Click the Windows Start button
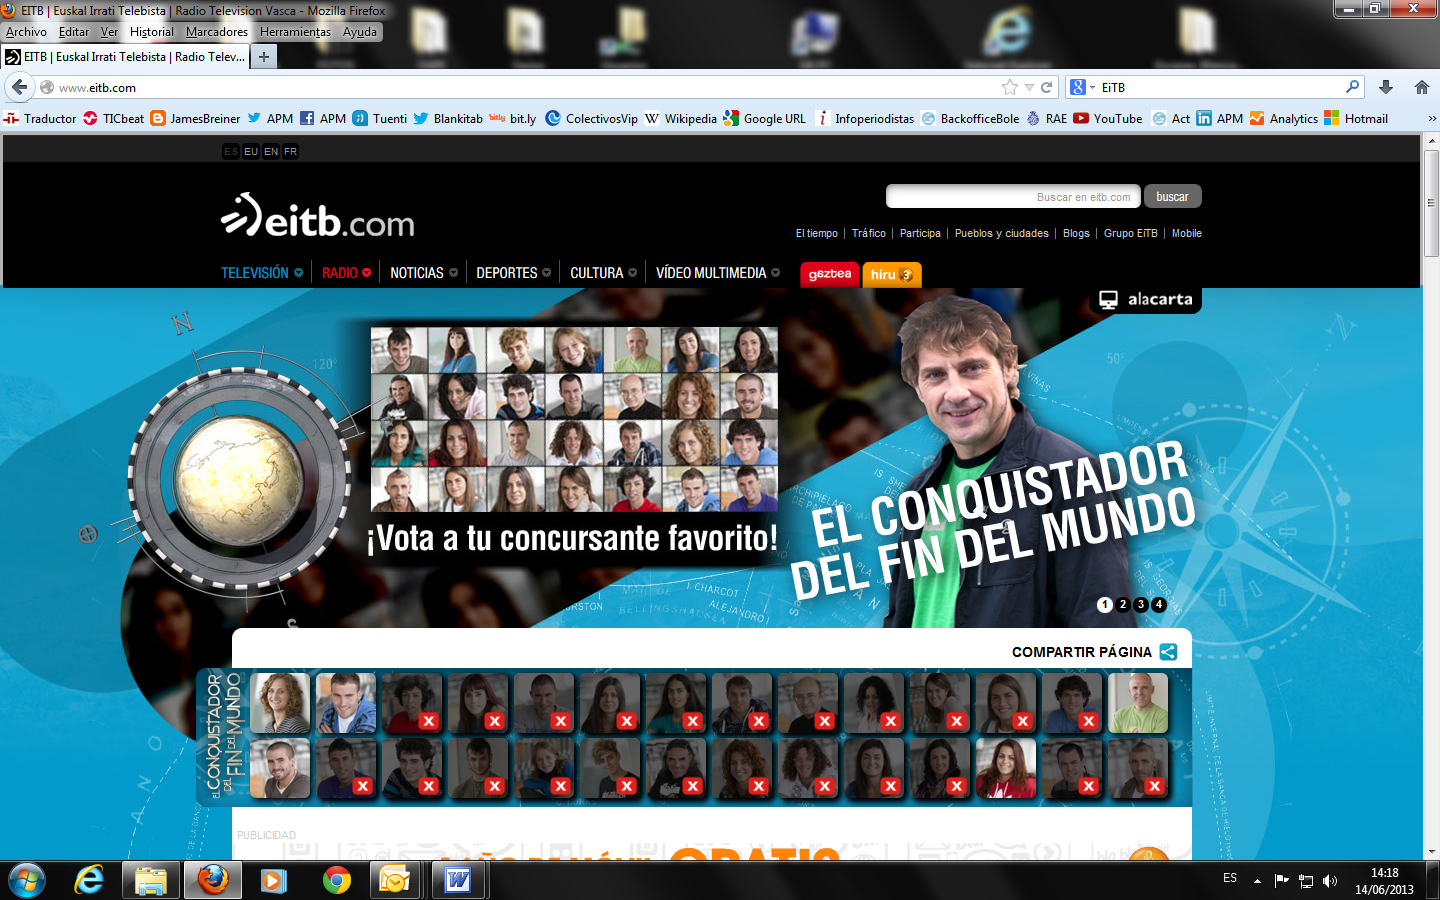The image size is (1440, 900). point(27,880)
